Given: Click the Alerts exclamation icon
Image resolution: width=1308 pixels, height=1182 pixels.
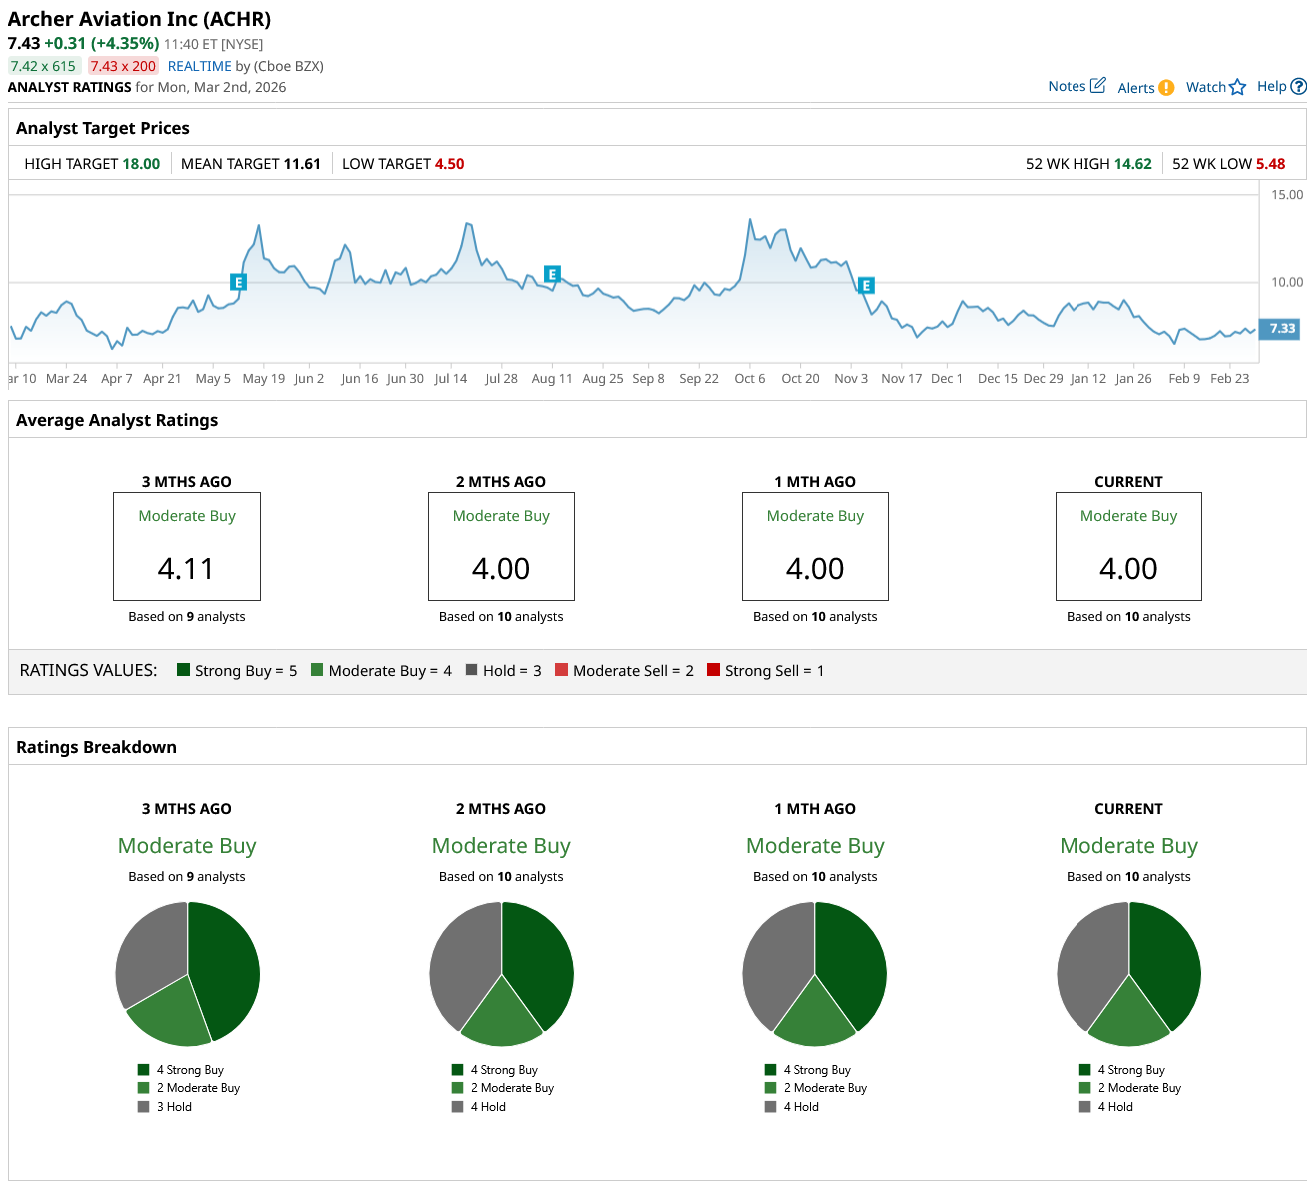Looking at the screenshot, I should [x=1166, y=88].
